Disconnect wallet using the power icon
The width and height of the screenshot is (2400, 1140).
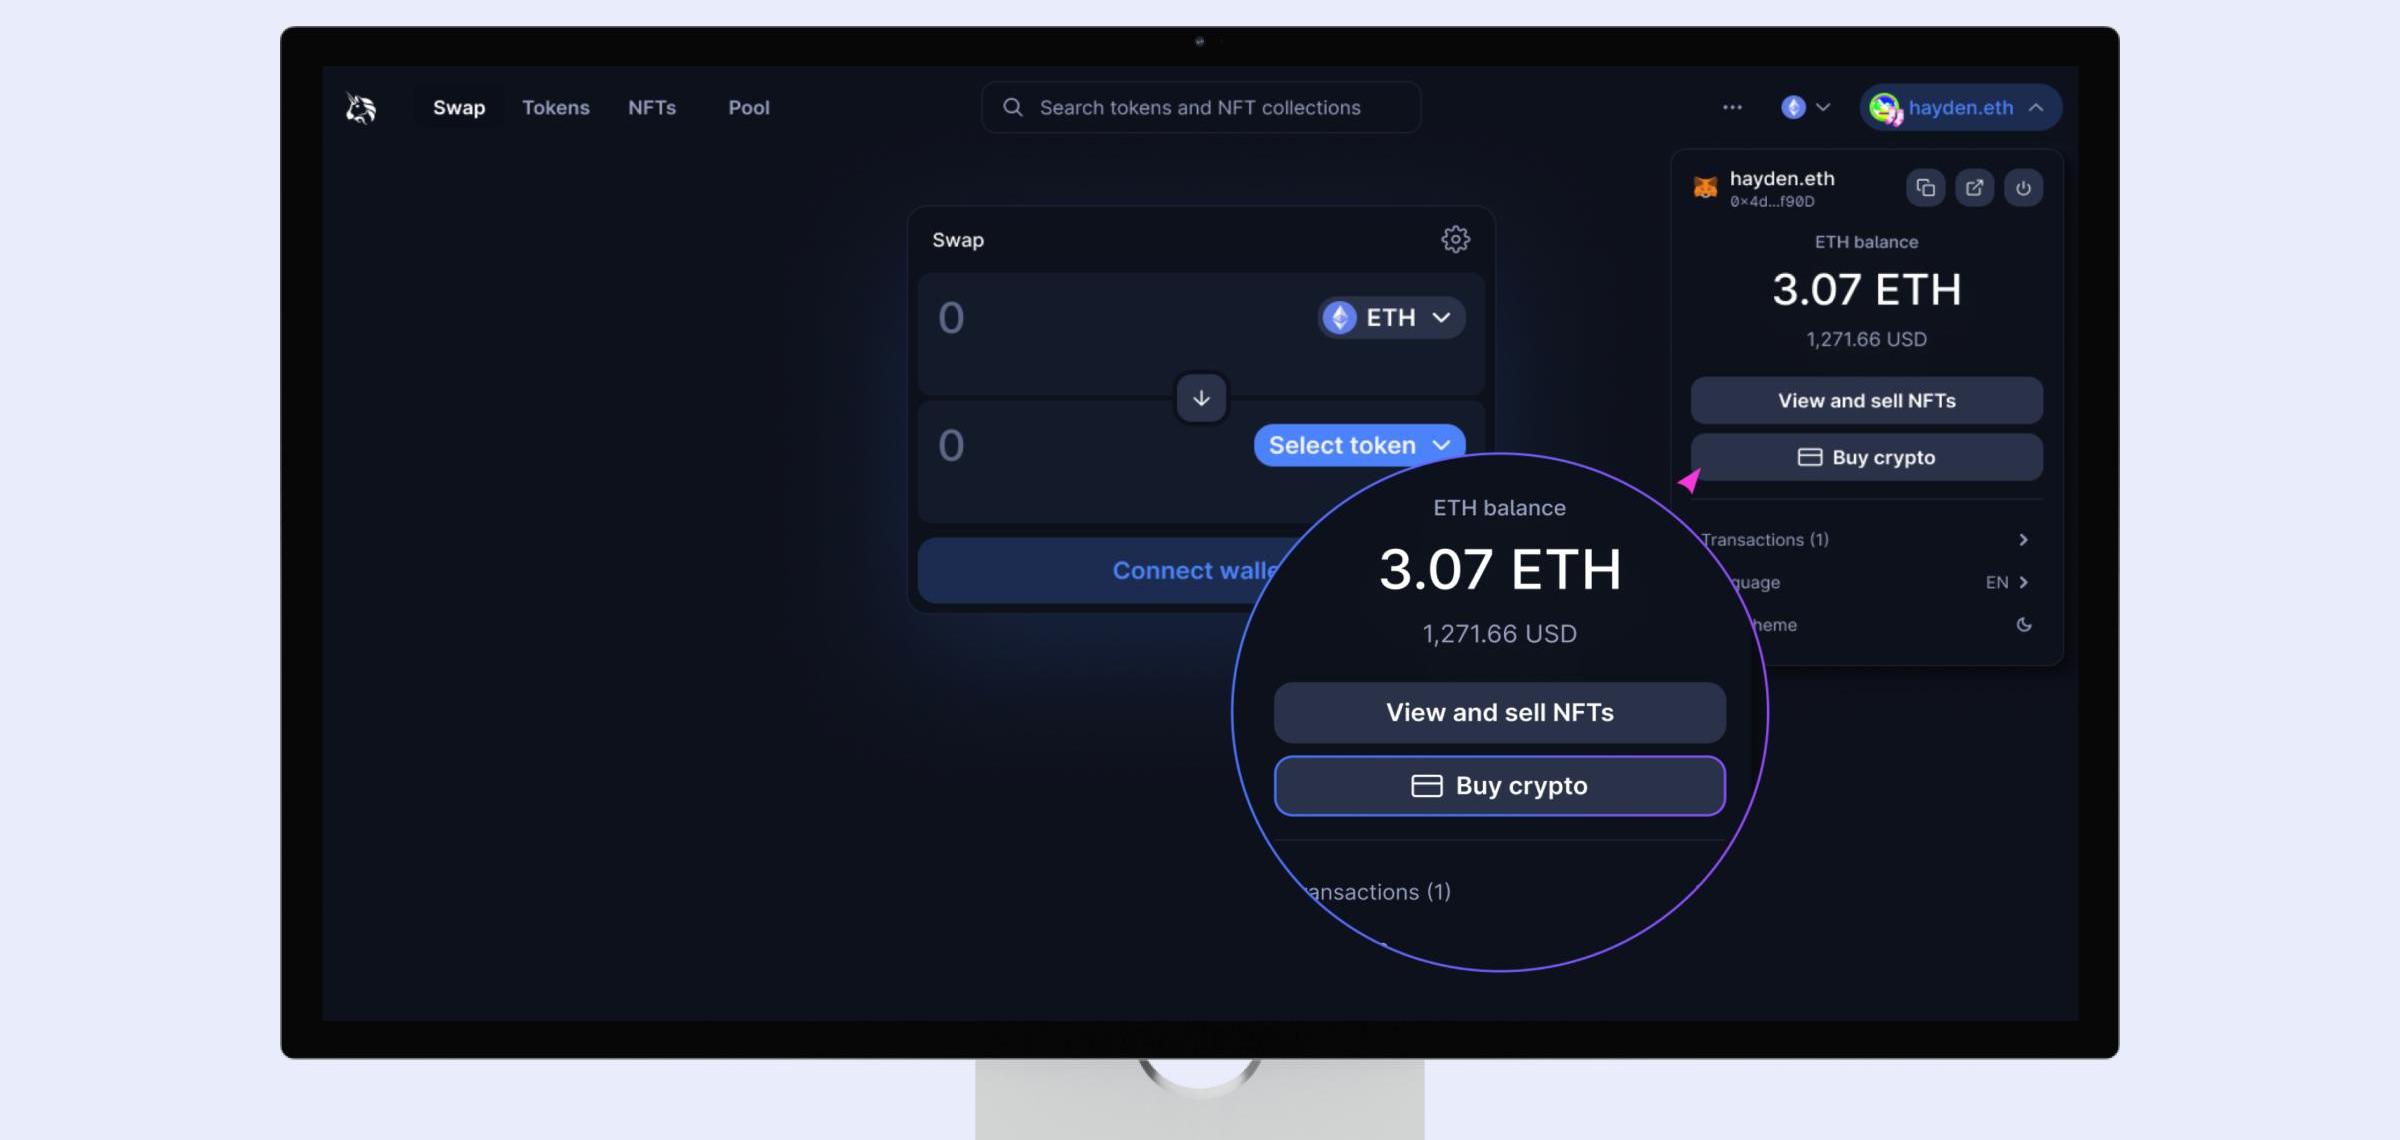[2023, 188]
